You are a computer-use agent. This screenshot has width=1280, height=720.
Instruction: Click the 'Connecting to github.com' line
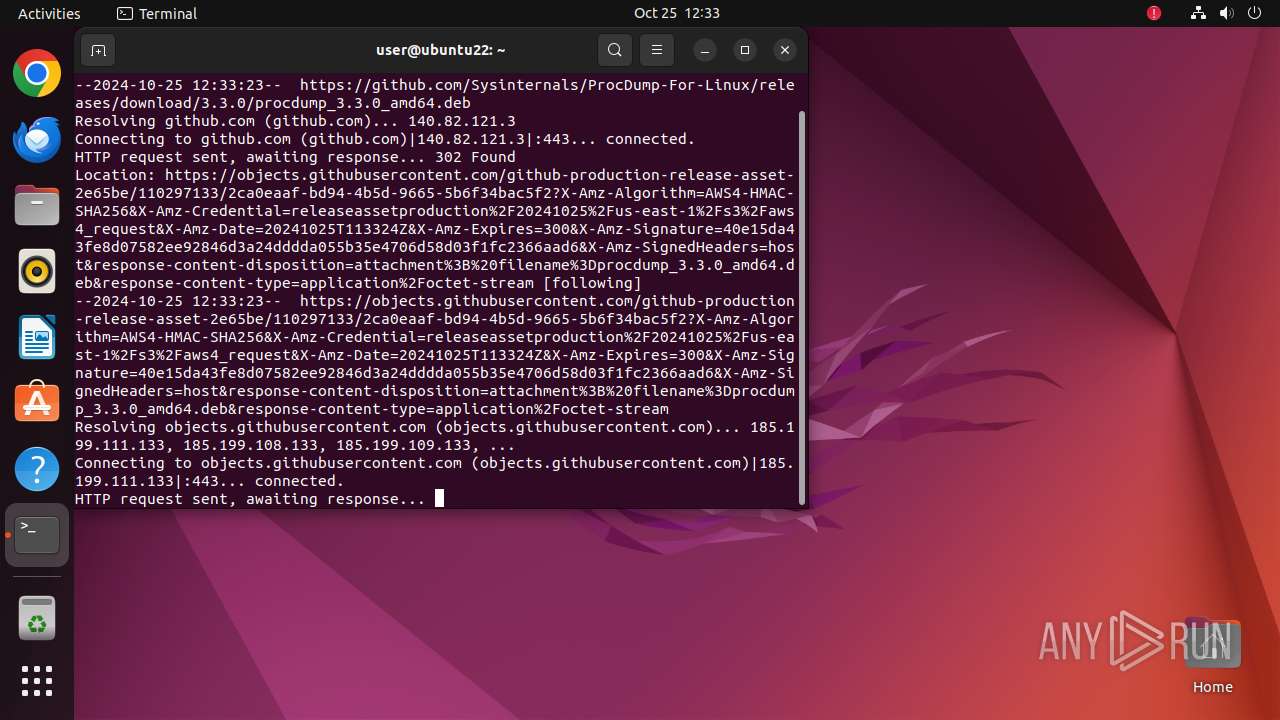pos(385,139)
